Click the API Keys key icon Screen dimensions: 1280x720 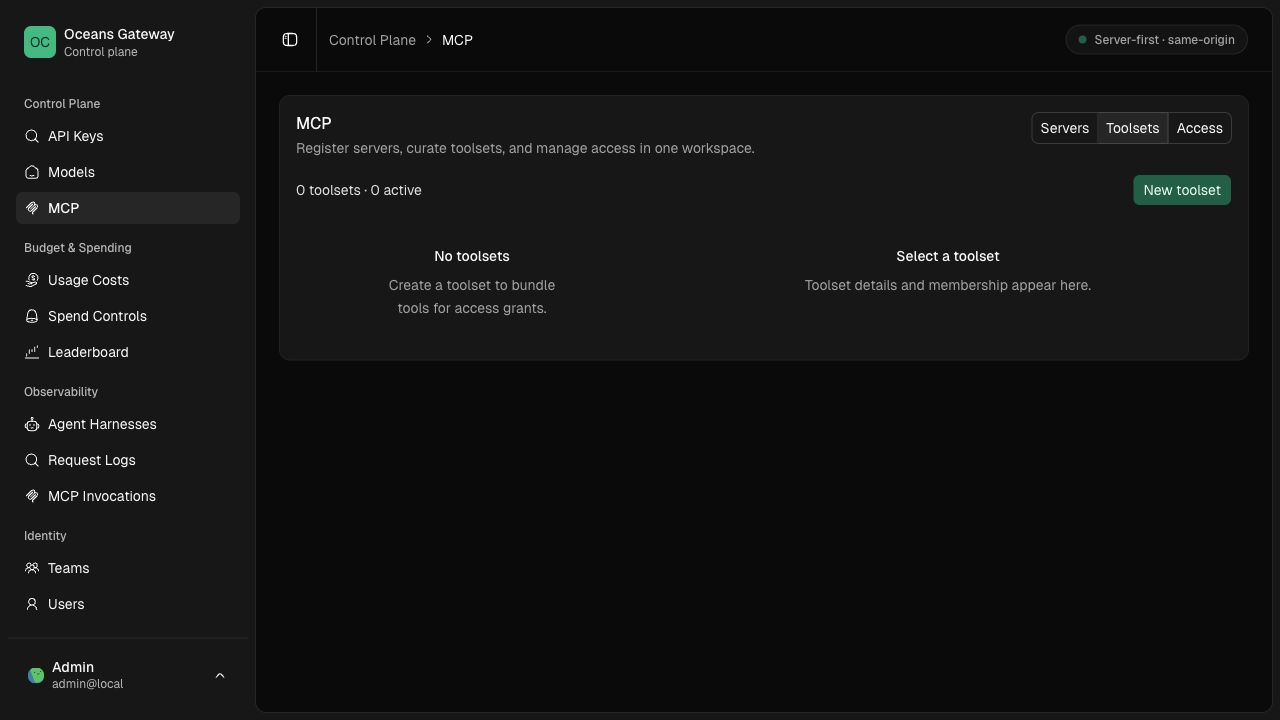point(32,136)
